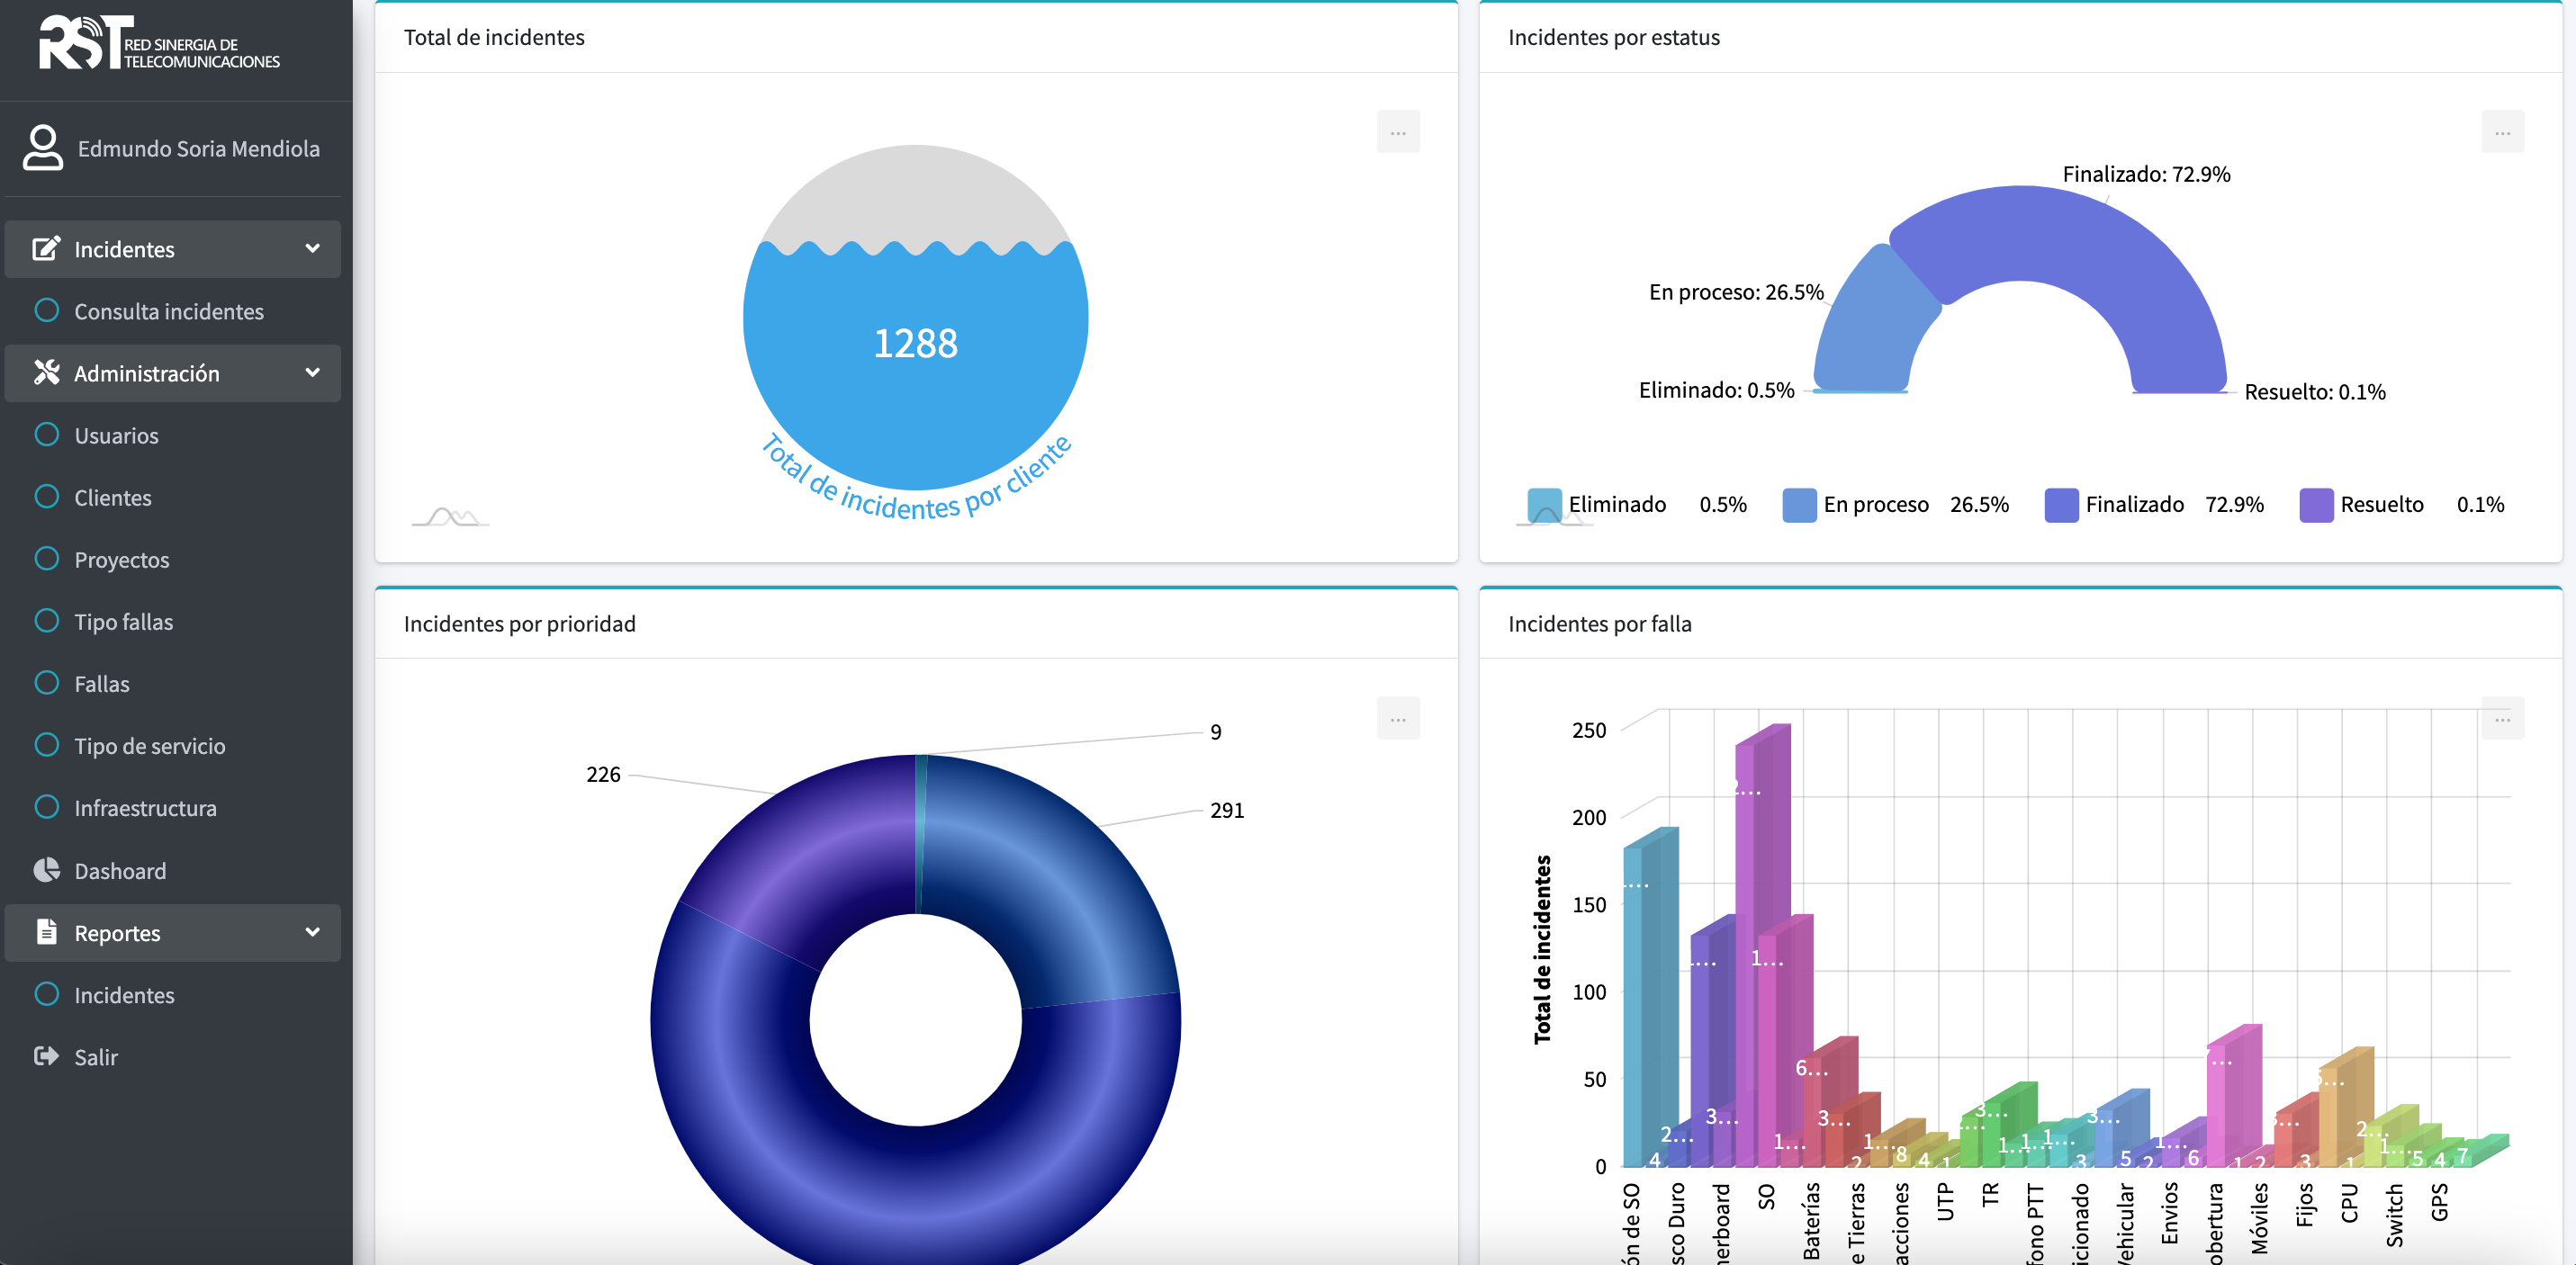Screen dimensions: 2576x1265
Task: Open Infraestructura section
Action: coord(145,807)
